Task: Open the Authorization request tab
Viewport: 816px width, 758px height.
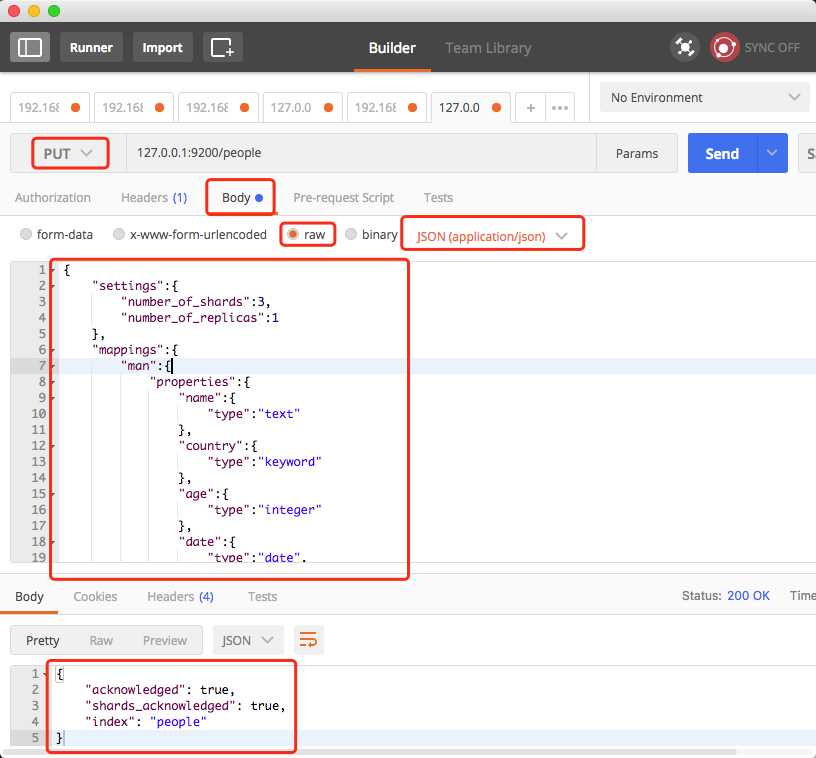Action: (x=53, y=198)
